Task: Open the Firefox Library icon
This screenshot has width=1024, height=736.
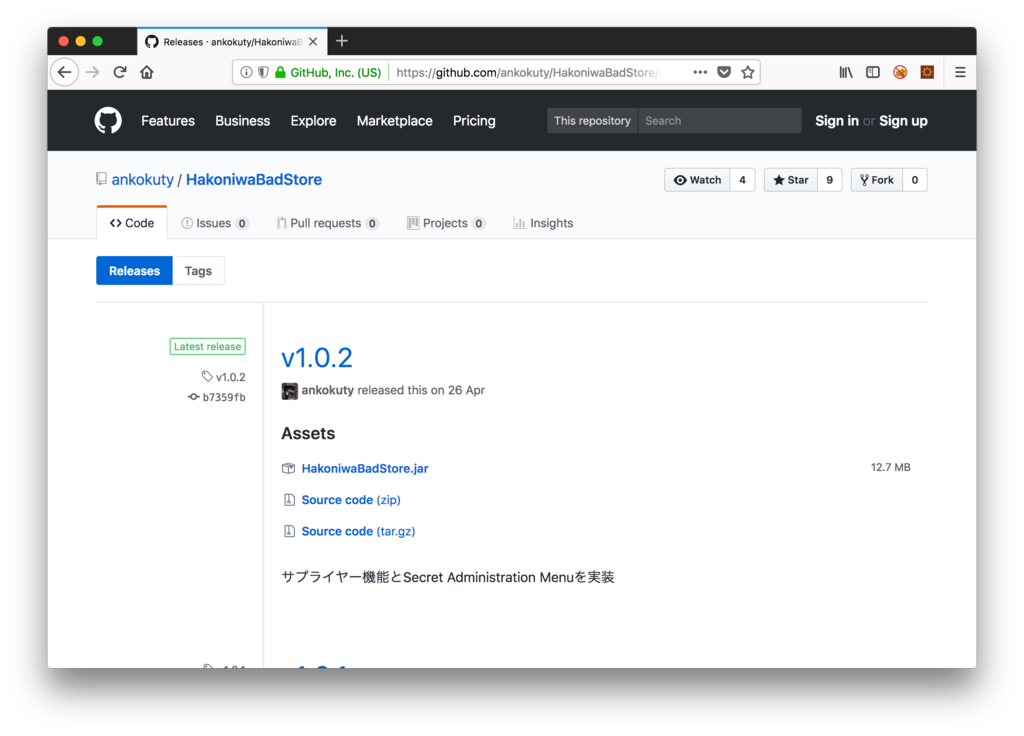Action: [x=846, y=72]
